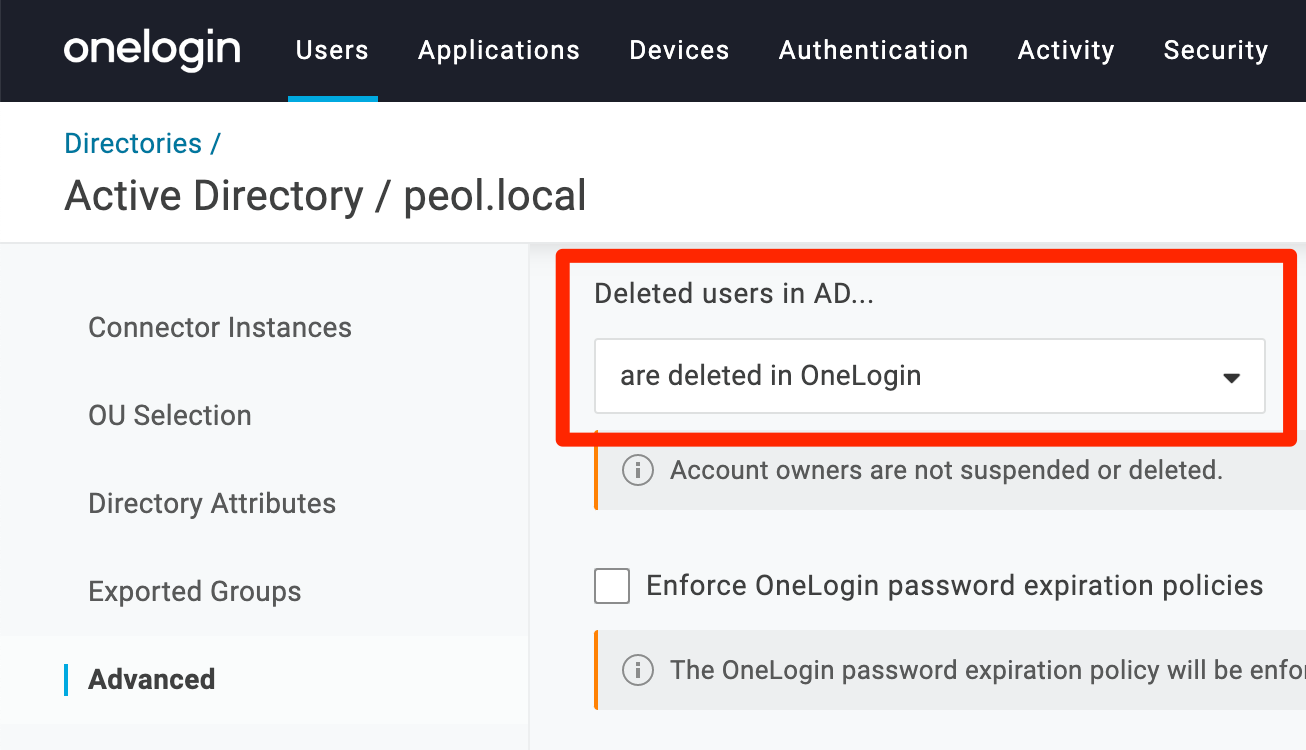Select Exported Groups in the sidebar
This screenshot has width=1306, height=750.
click(195, 591)
